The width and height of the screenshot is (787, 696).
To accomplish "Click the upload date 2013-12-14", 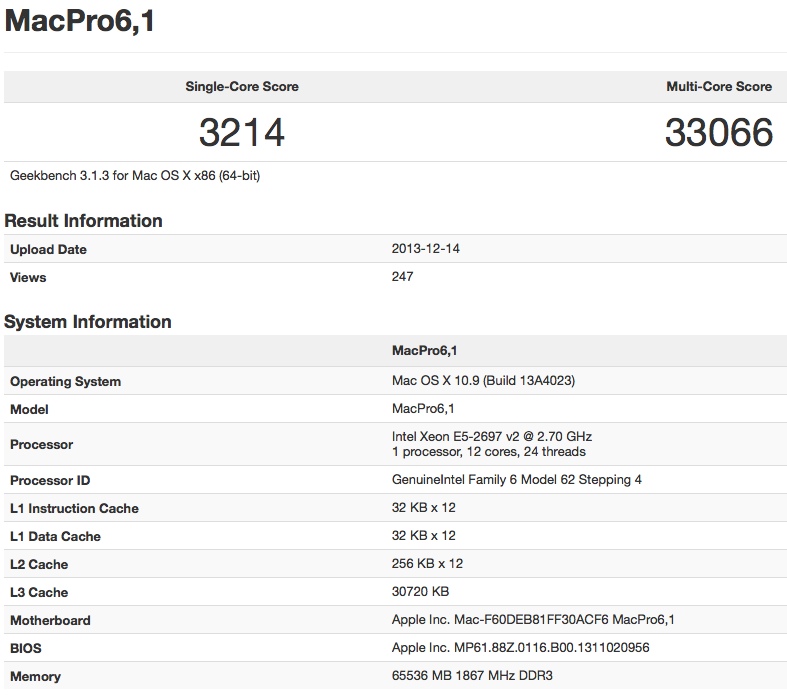I will click(426, 248).
